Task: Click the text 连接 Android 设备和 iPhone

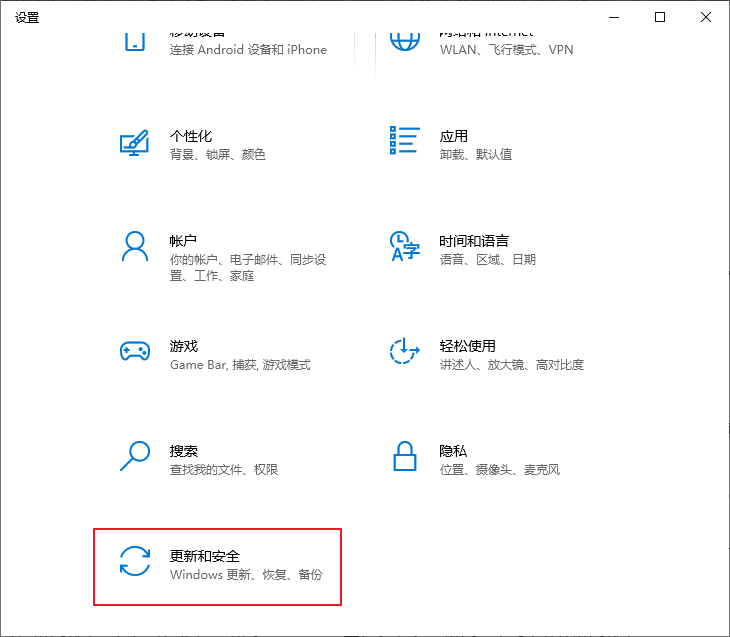Action: [x=248, y=50]
